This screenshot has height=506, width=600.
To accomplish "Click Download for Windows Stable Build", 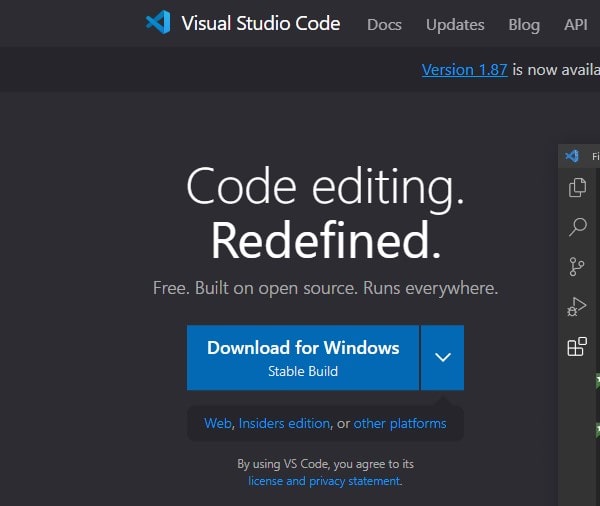I will [303, 357].
